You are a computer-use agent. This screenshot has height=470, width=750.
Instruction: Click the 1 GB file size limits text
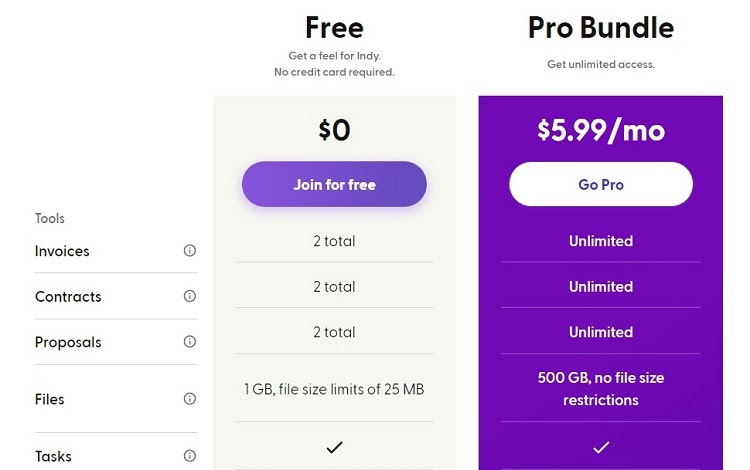(334, 389)
